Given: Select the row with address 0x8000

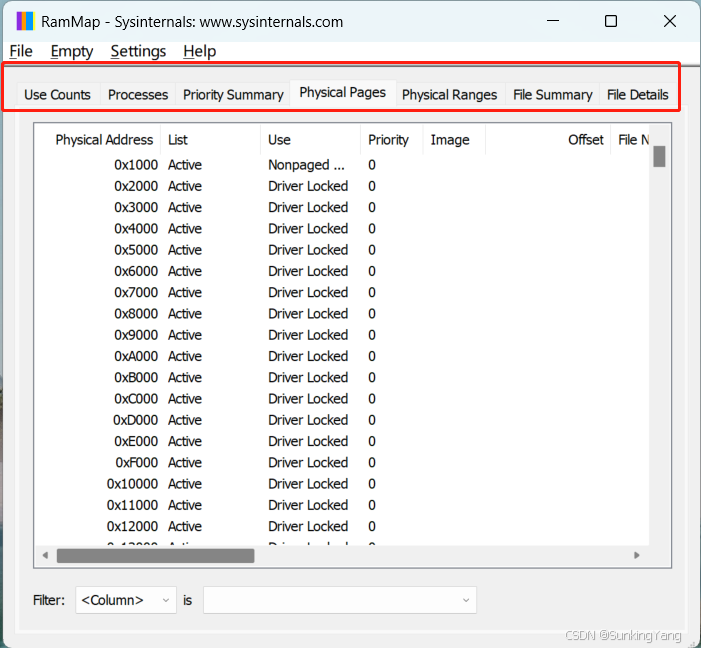Looking at the screenshot, I should 342,313.
